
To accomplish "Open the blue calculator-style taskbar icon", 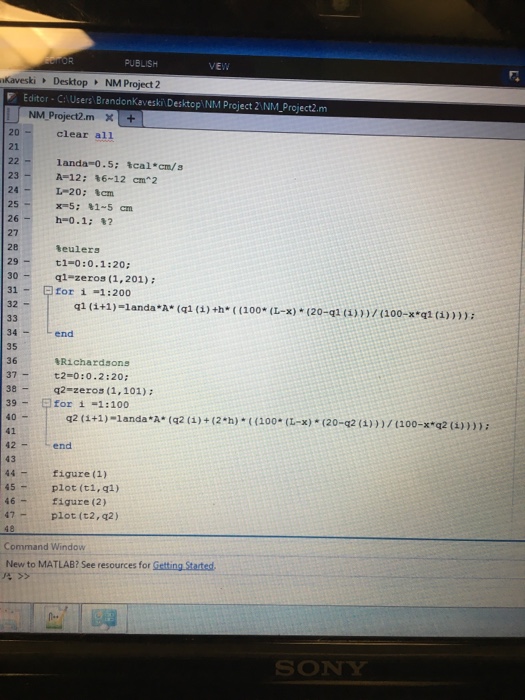I will [104, 619].
